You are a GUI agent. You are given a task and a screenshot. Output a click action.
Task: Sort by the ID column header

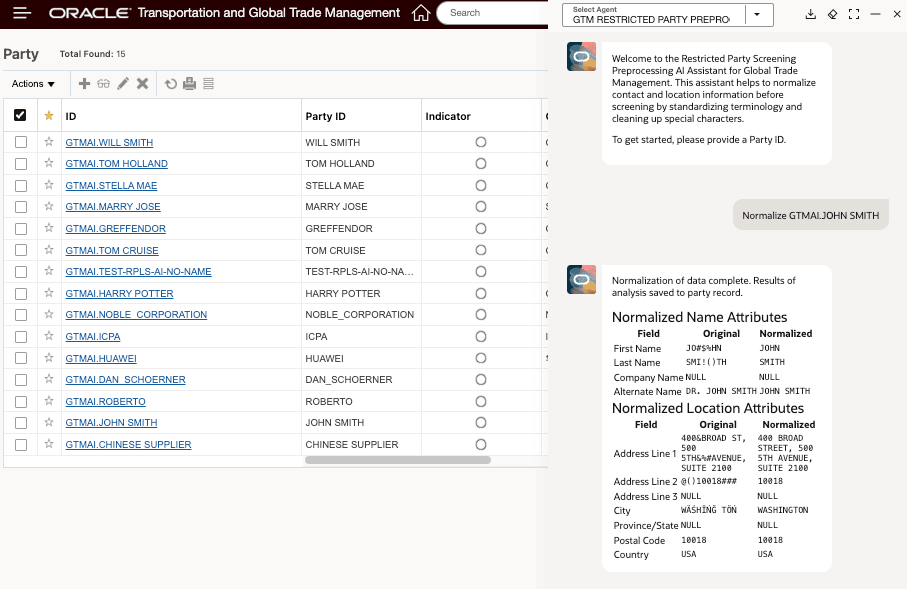click(x=71, y=116)
